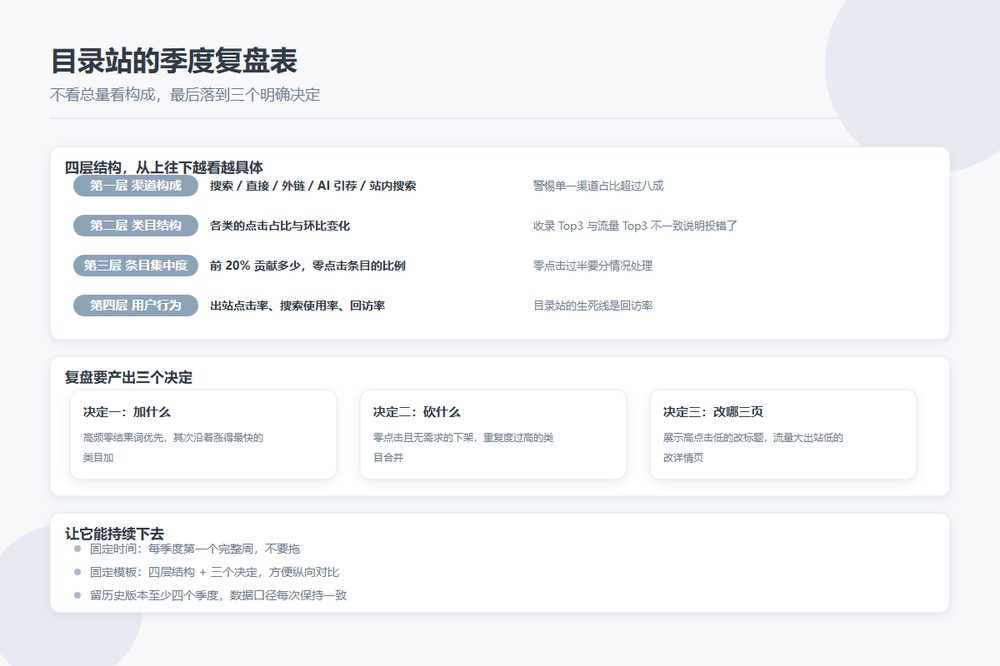Click heading 四层结构，从上往下越看越具体
Viewport: 1000px width, 666px height.
click(164, 167)
